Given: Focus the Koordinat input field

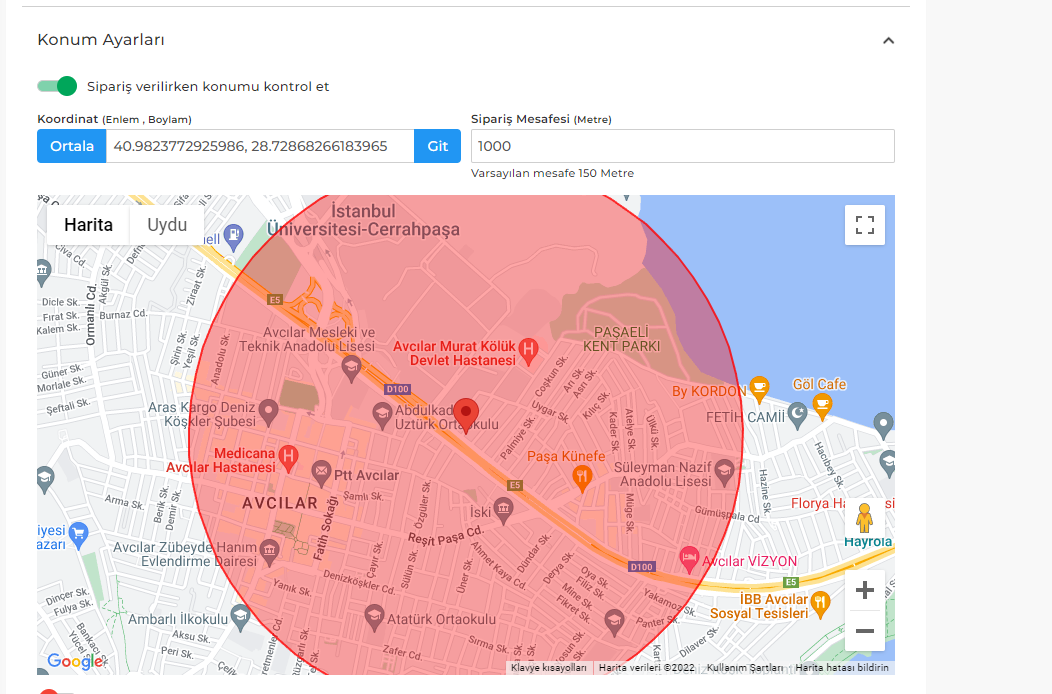Looking at the screenshot, I should [x=260, y=146].
